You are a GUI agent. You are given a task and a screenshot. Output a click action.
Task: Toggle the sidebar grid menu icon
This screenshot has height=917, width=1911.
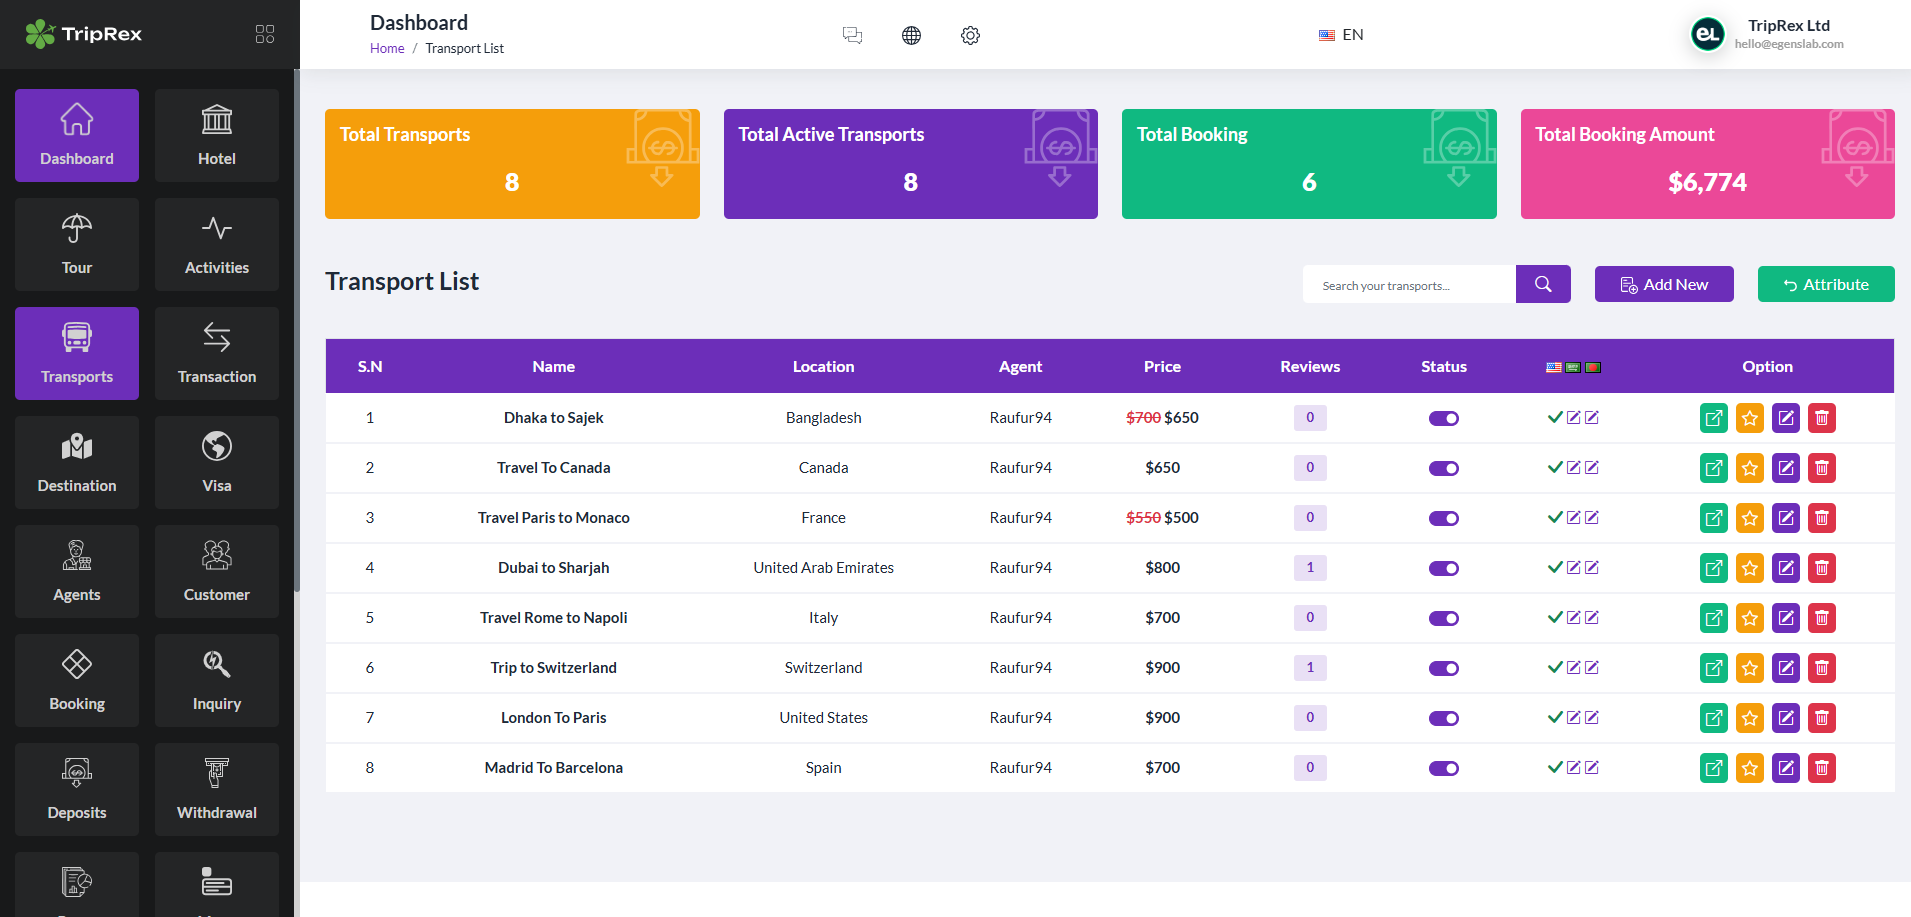[265, 34]
